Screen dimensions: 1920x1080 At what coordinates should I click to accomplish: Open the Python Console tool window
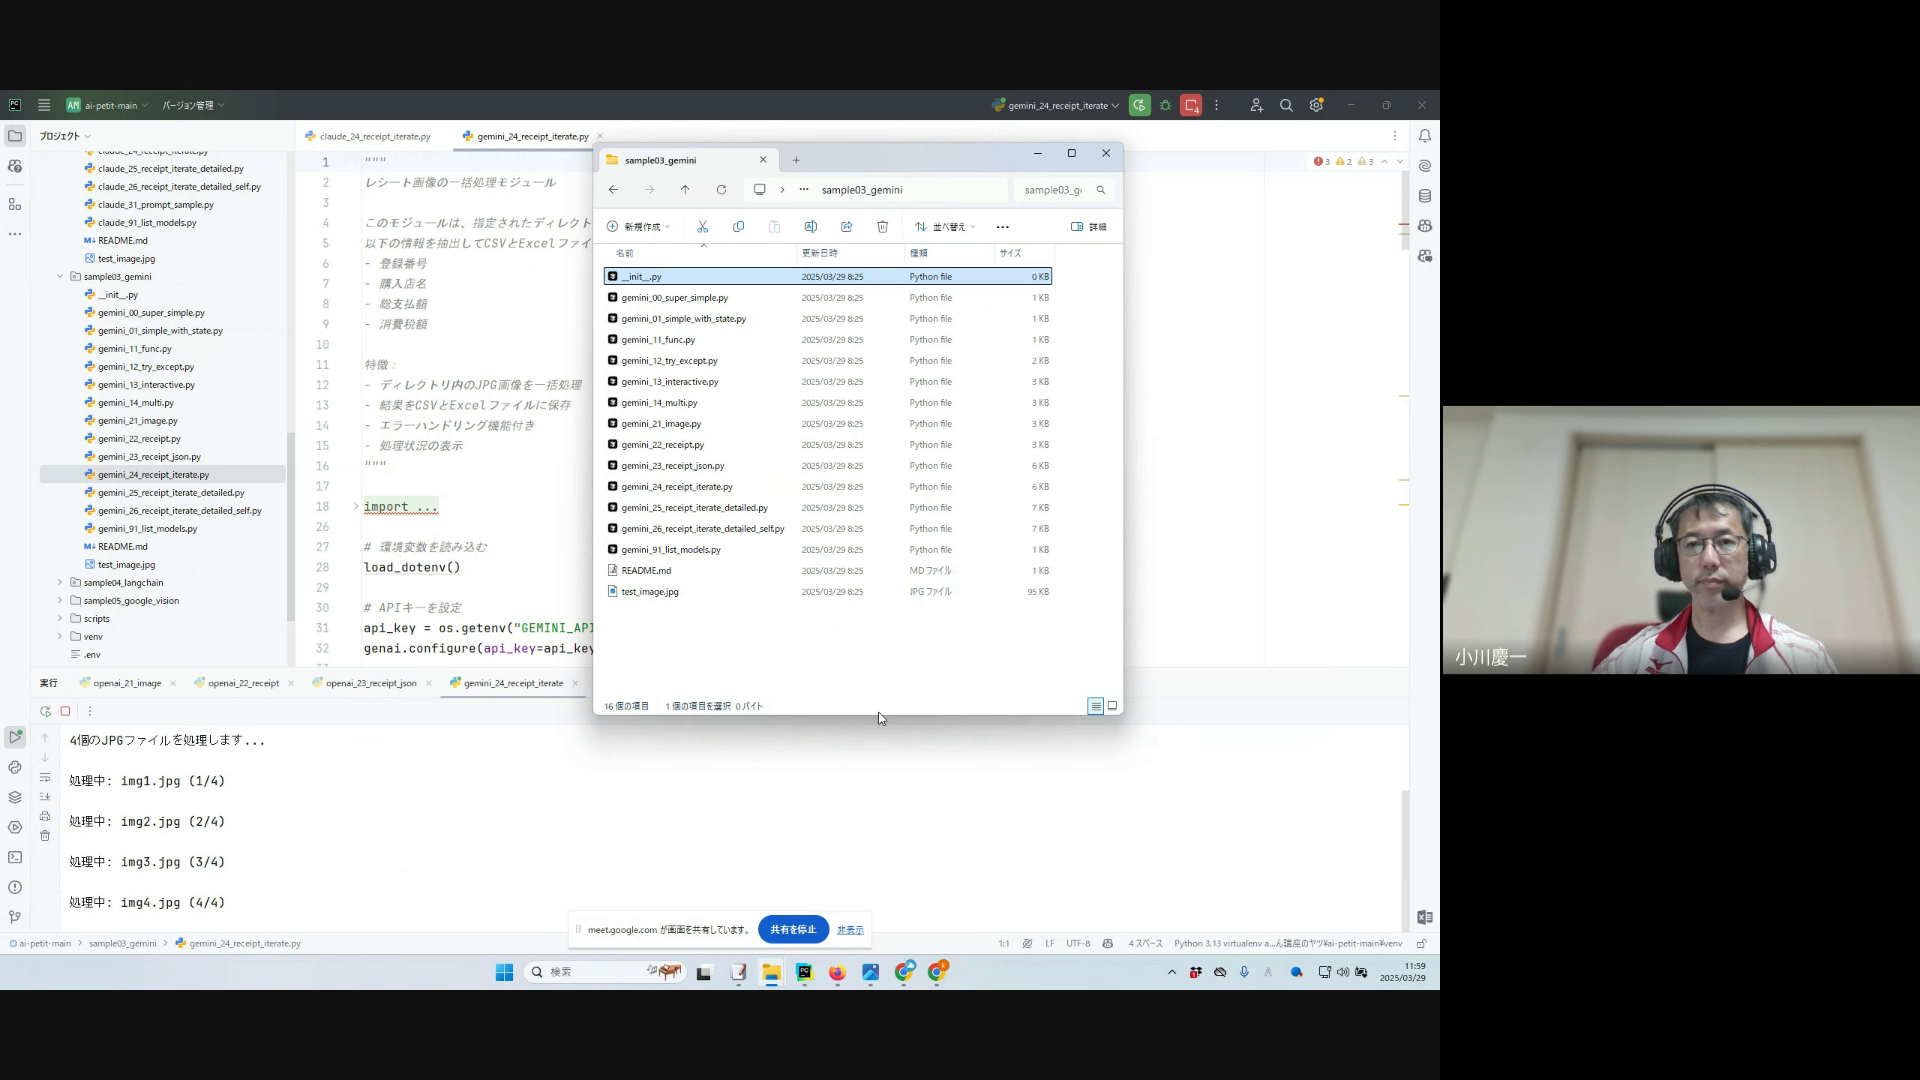click(15, 767)
